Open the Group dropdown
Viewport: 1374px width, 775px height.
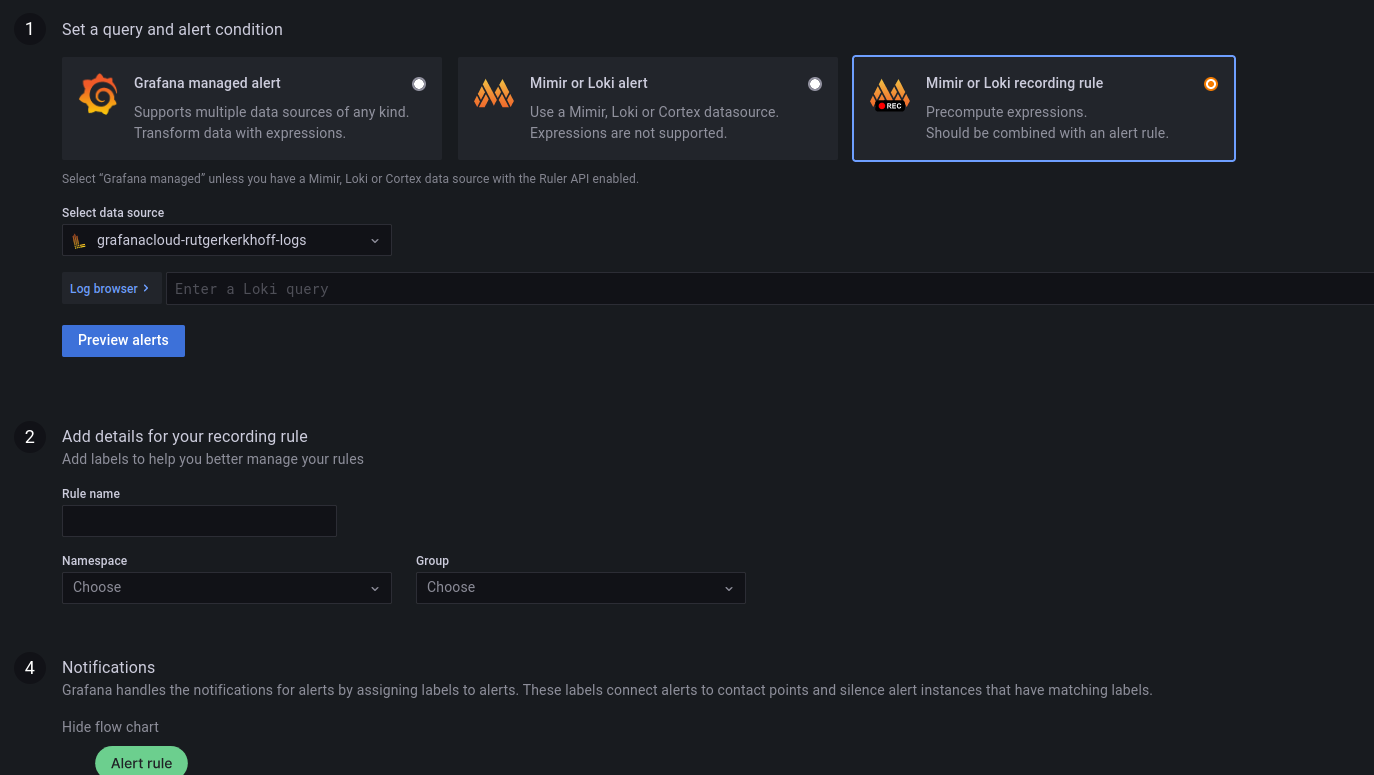point(581,587)
